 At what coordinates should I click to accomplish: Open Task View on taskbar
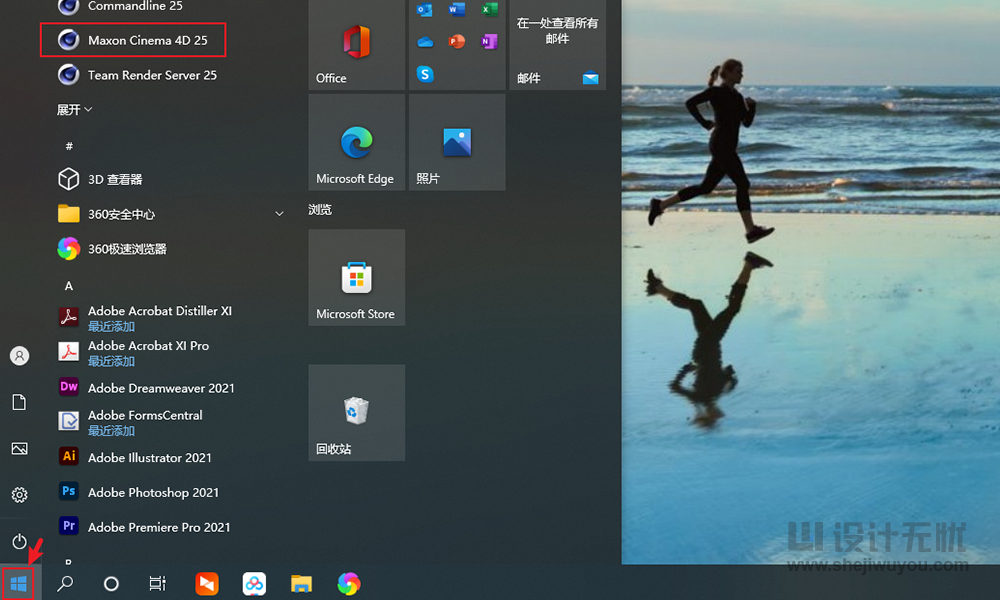pyautogui.click(x=158, y=583)
